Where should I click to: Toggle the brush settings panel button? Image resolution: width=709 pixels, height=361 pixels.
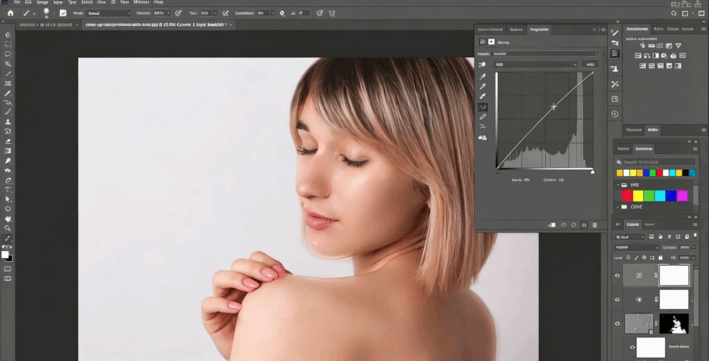[x=63, y=14]
